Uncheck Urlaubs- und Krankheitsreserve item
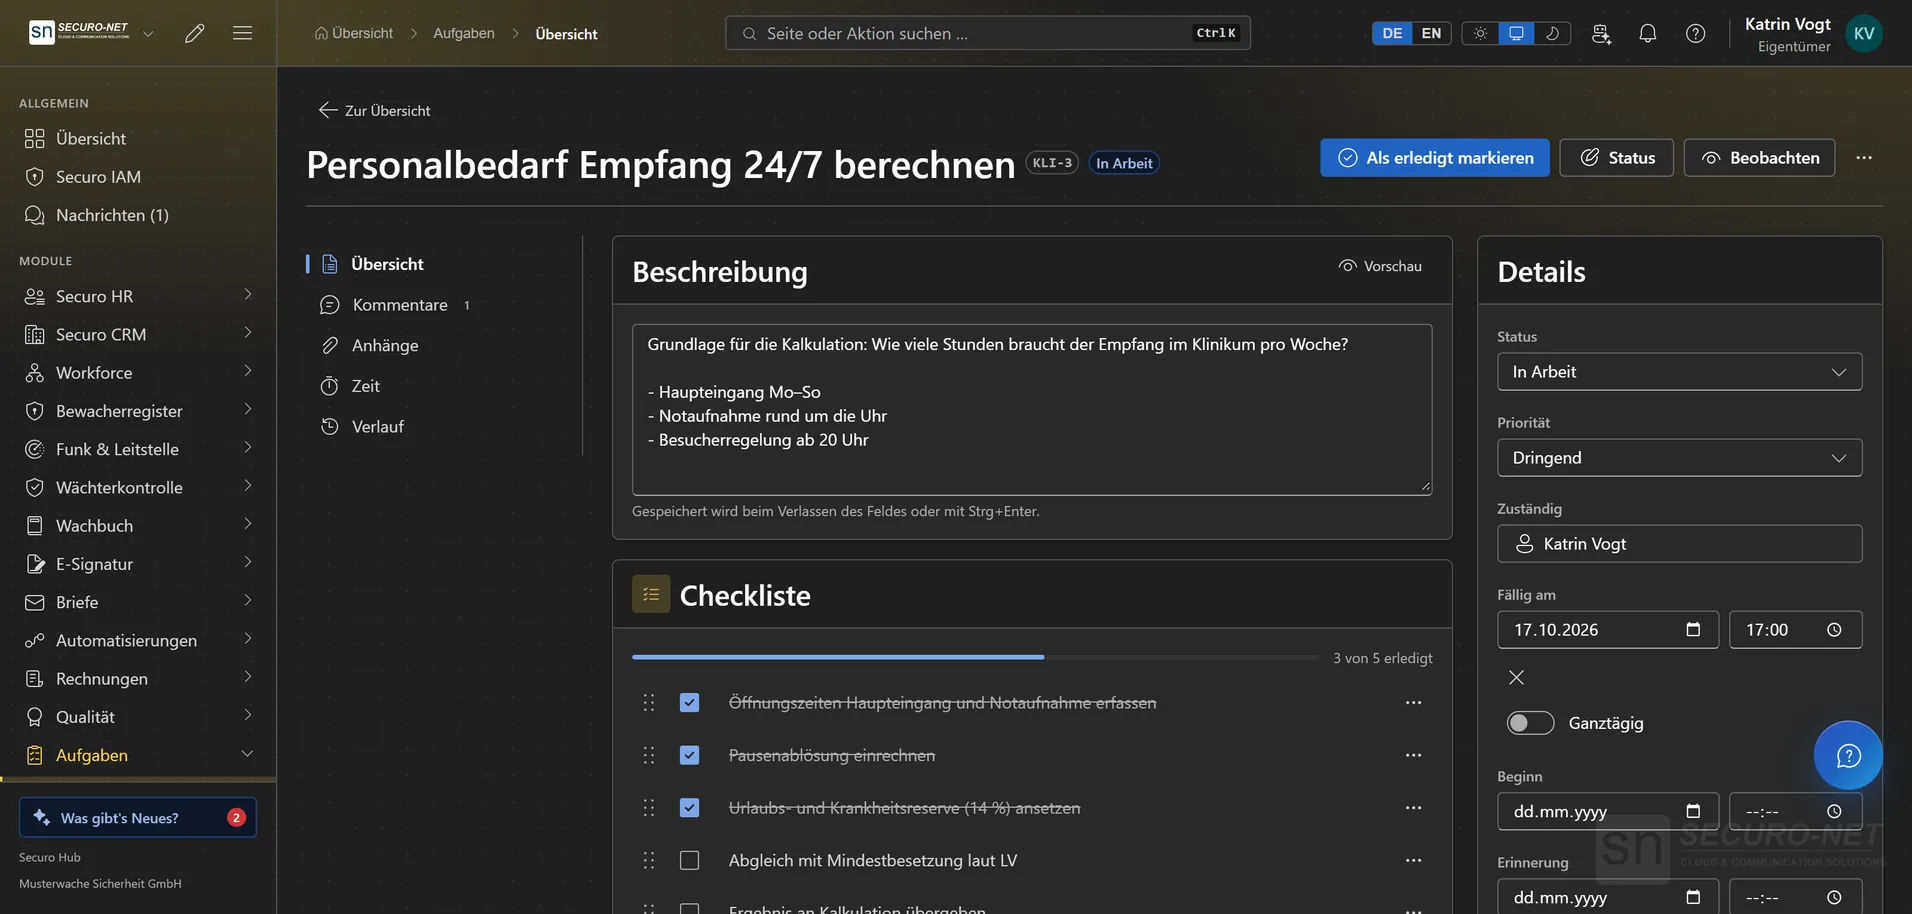 689,808
